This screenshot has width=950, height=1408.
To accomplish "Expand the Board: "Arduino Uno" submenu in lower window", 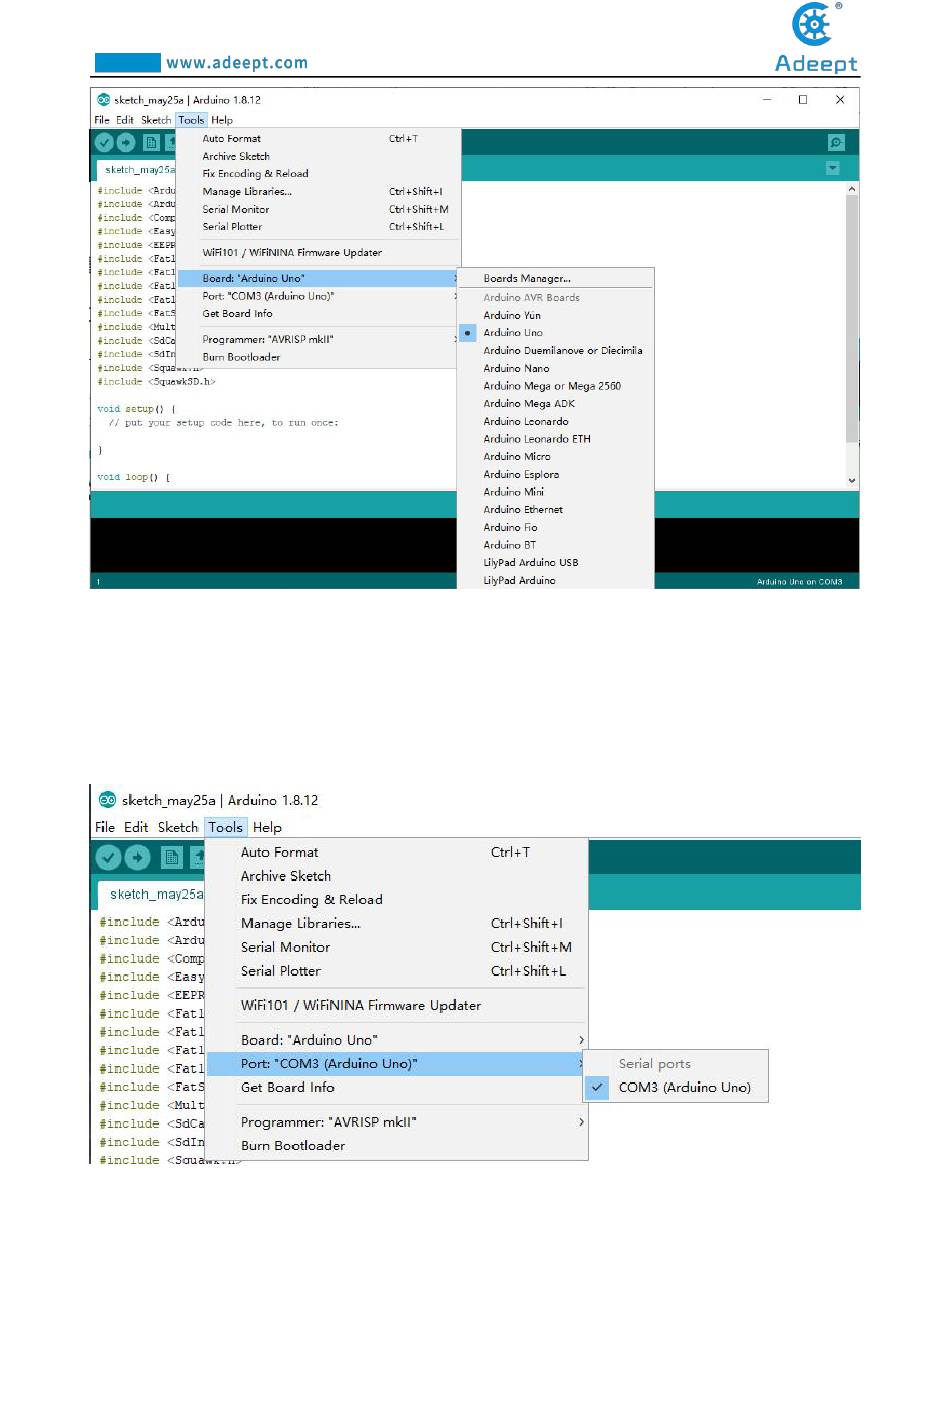I will click(396, 1040).
